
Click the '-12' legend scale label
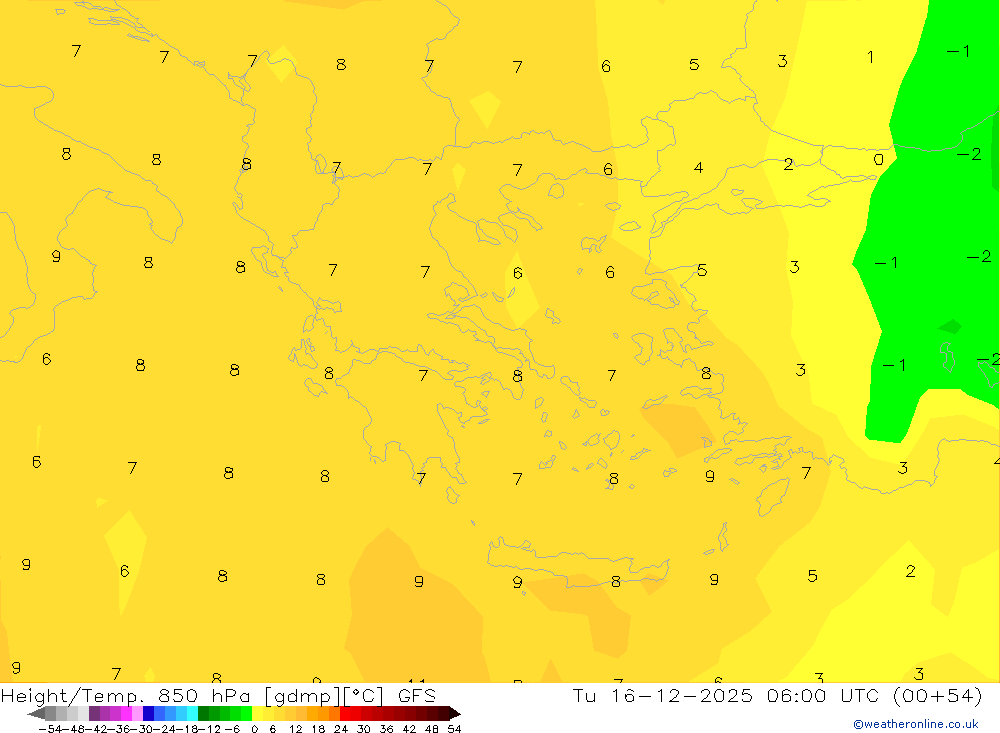pyautogui.click(x=209, y=729)
